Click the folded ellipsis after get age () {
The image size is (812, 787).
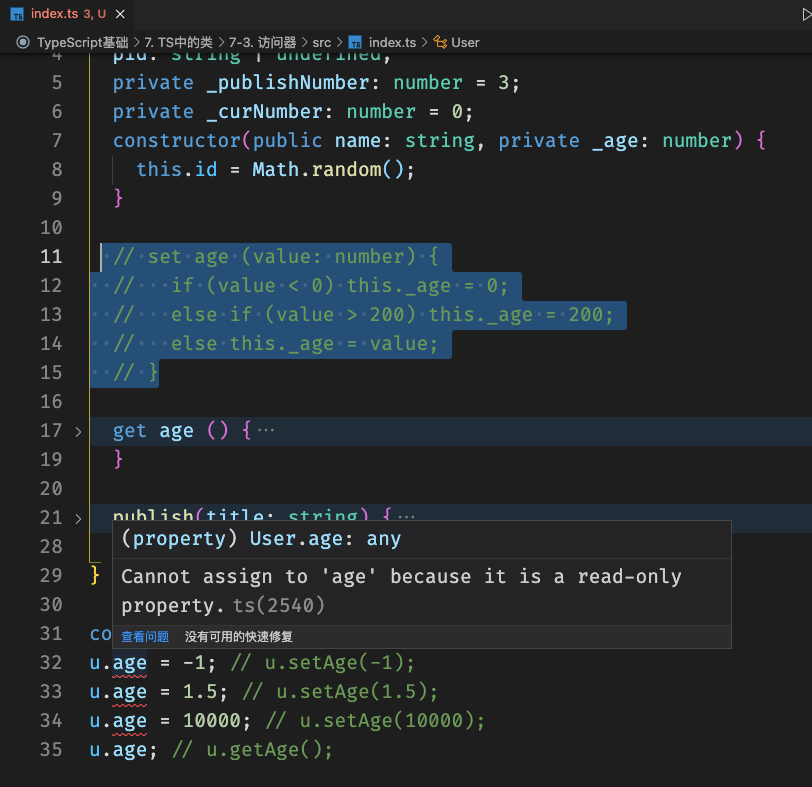click(x=266, y=430)
